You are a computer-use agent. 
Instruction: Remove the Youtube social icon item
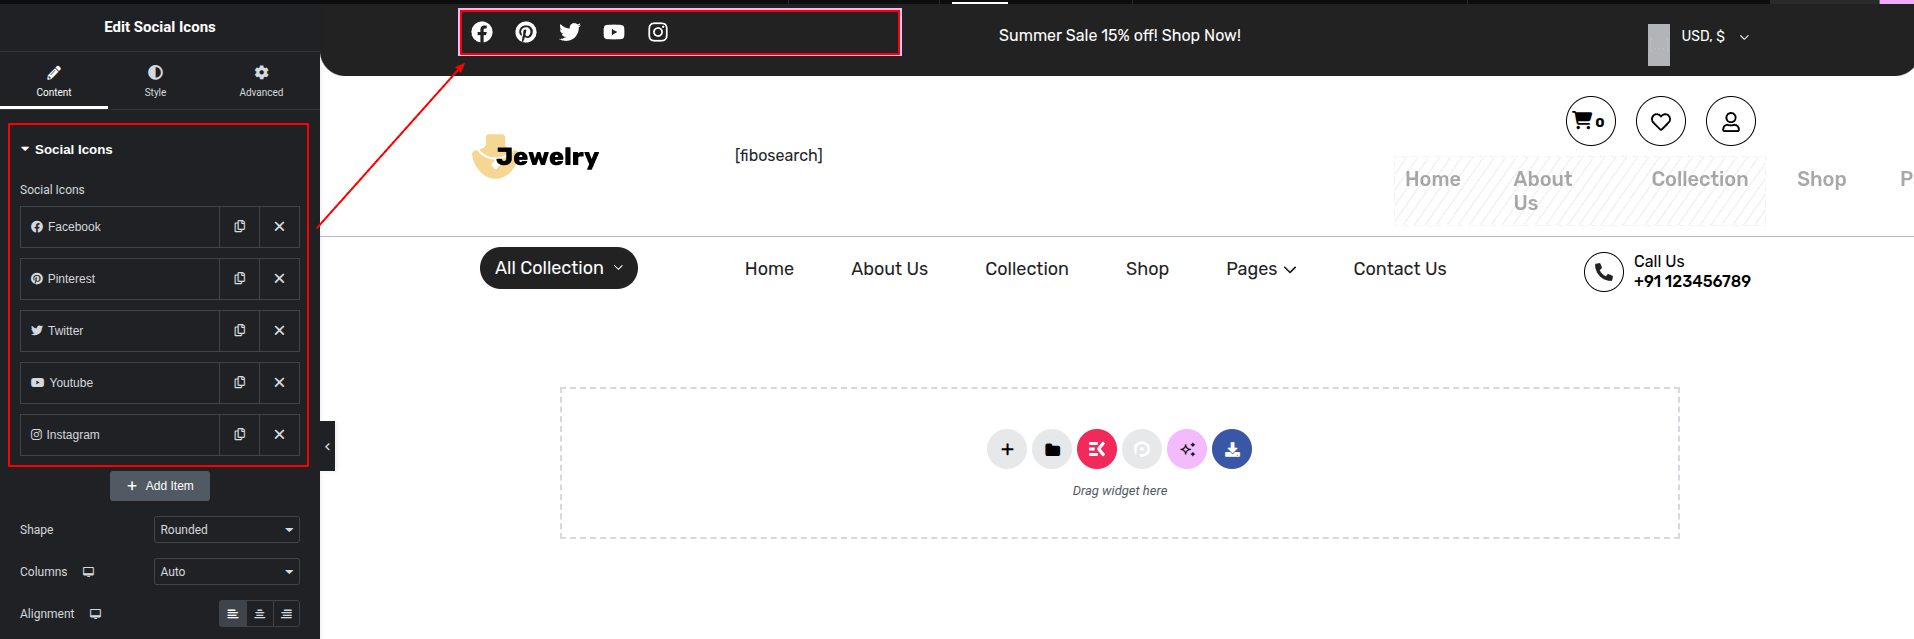coord(279,383)
